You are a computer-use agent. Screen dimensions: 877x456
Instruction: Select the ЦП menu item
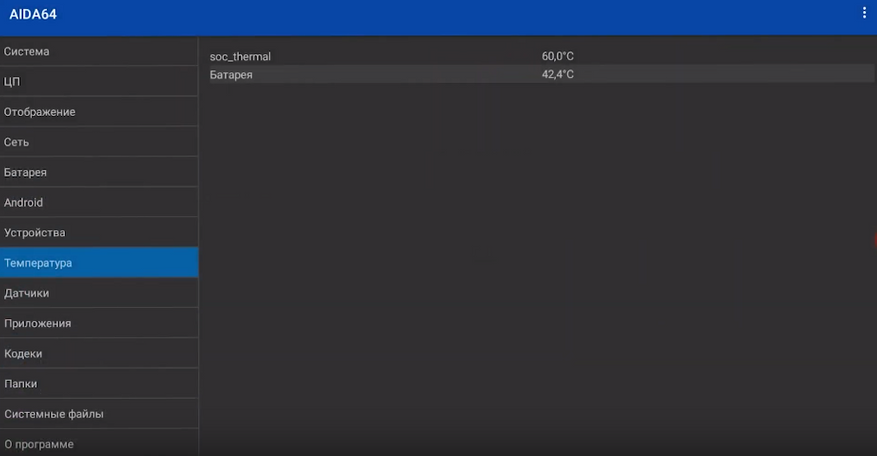click(99, 82)
